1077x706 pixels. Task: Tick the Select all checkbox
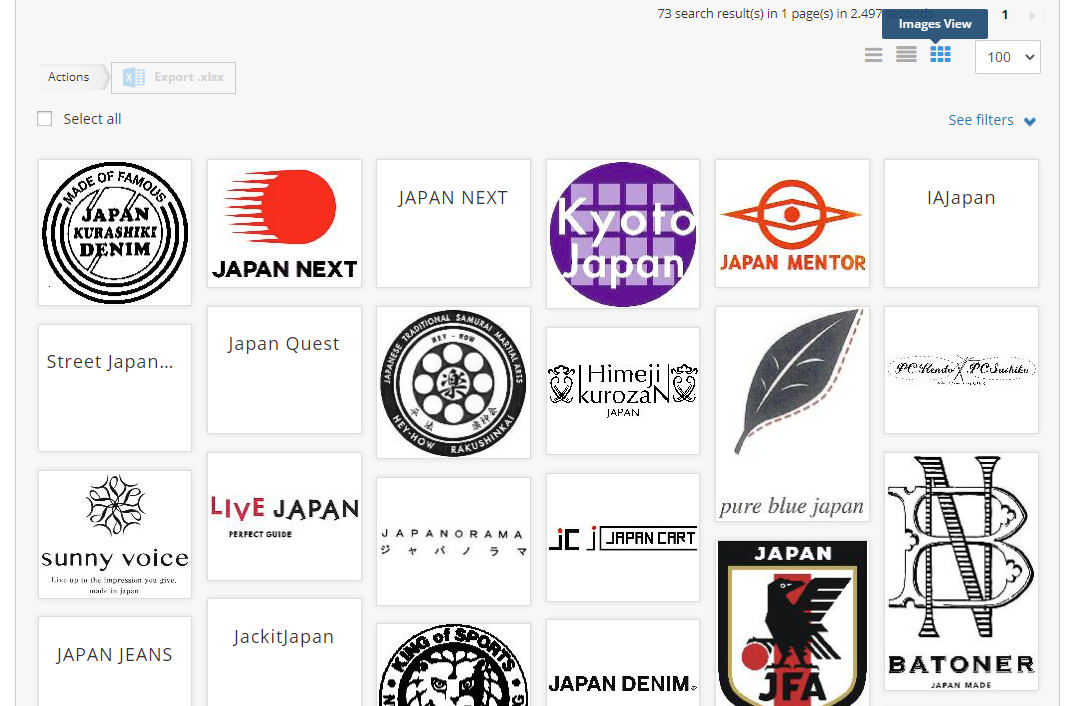[x=45, y=119]
